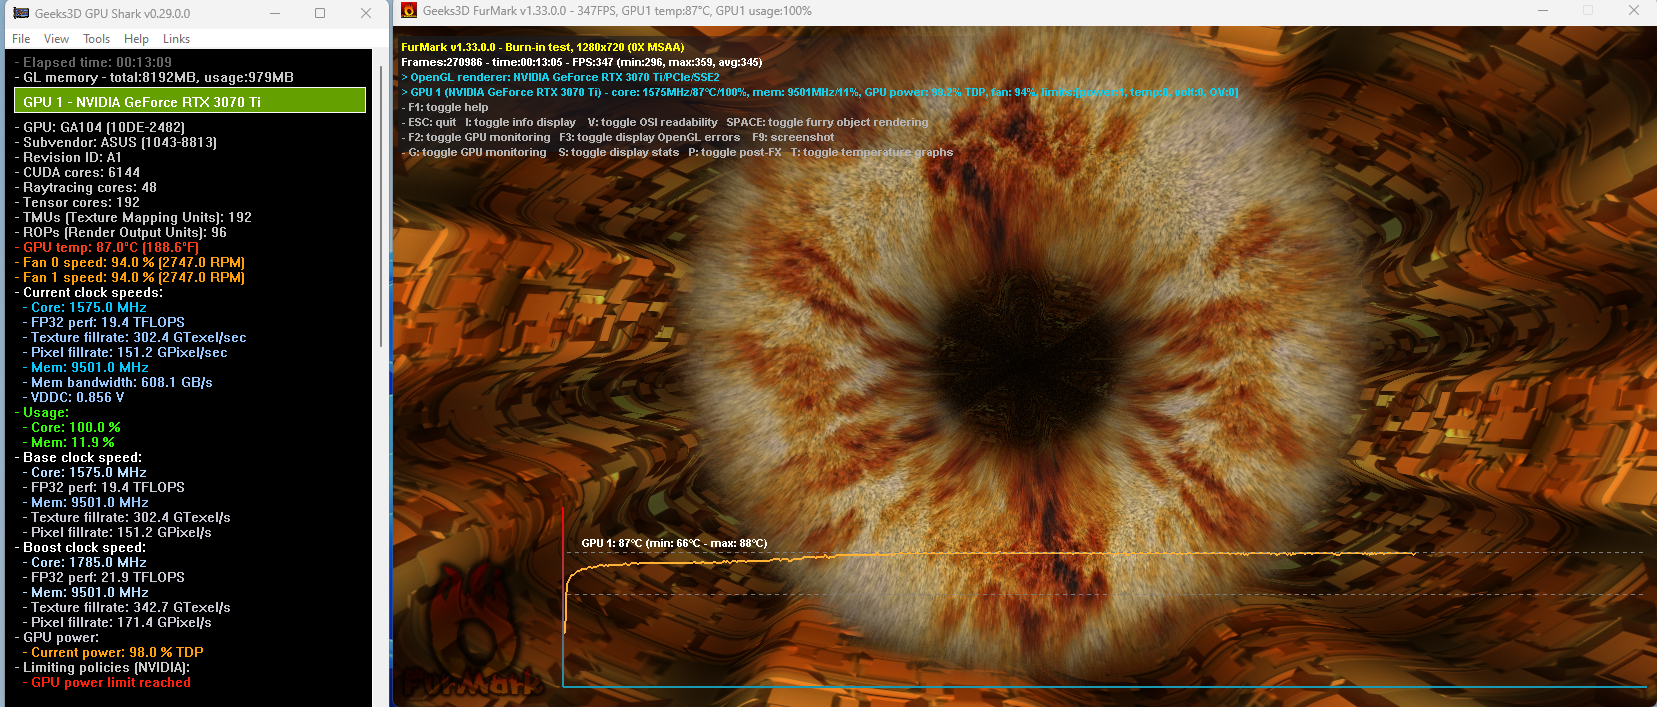Screen dimensions: 1657x707
Task: Click the green Usage heading
Action: (42, 412)
